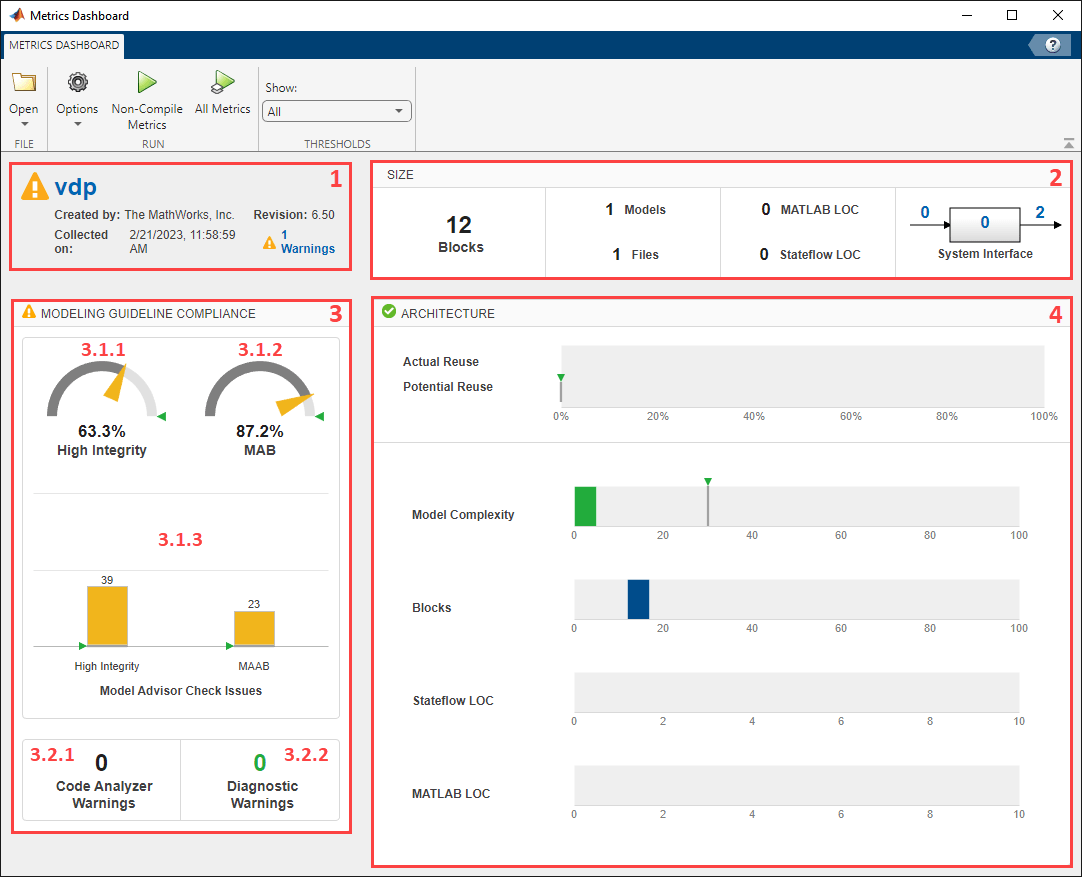Click the vdp model name link

pyautogui.click(x=76, y=187)
